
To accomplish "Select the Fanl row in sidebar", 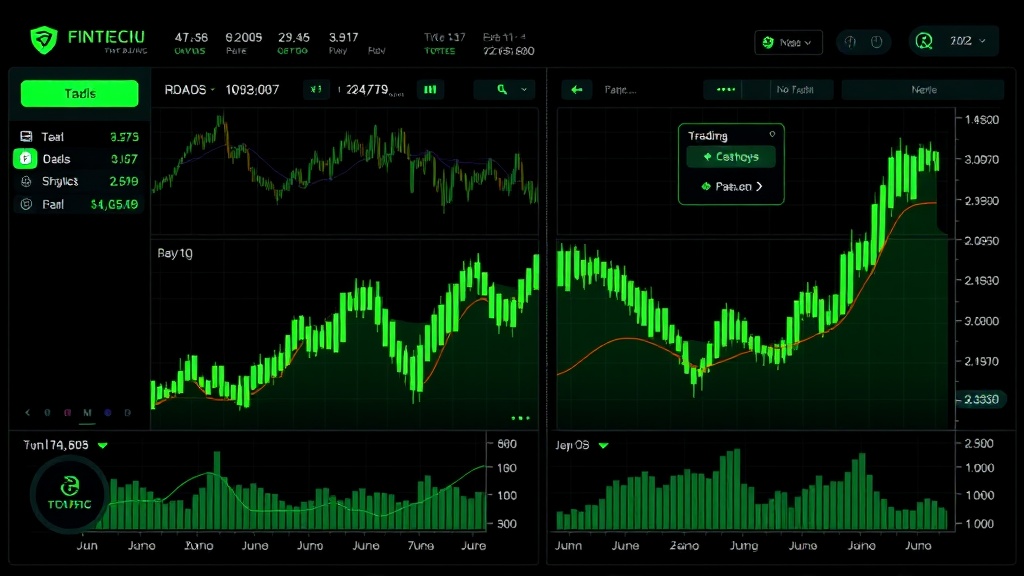I will tap(80, 204).
